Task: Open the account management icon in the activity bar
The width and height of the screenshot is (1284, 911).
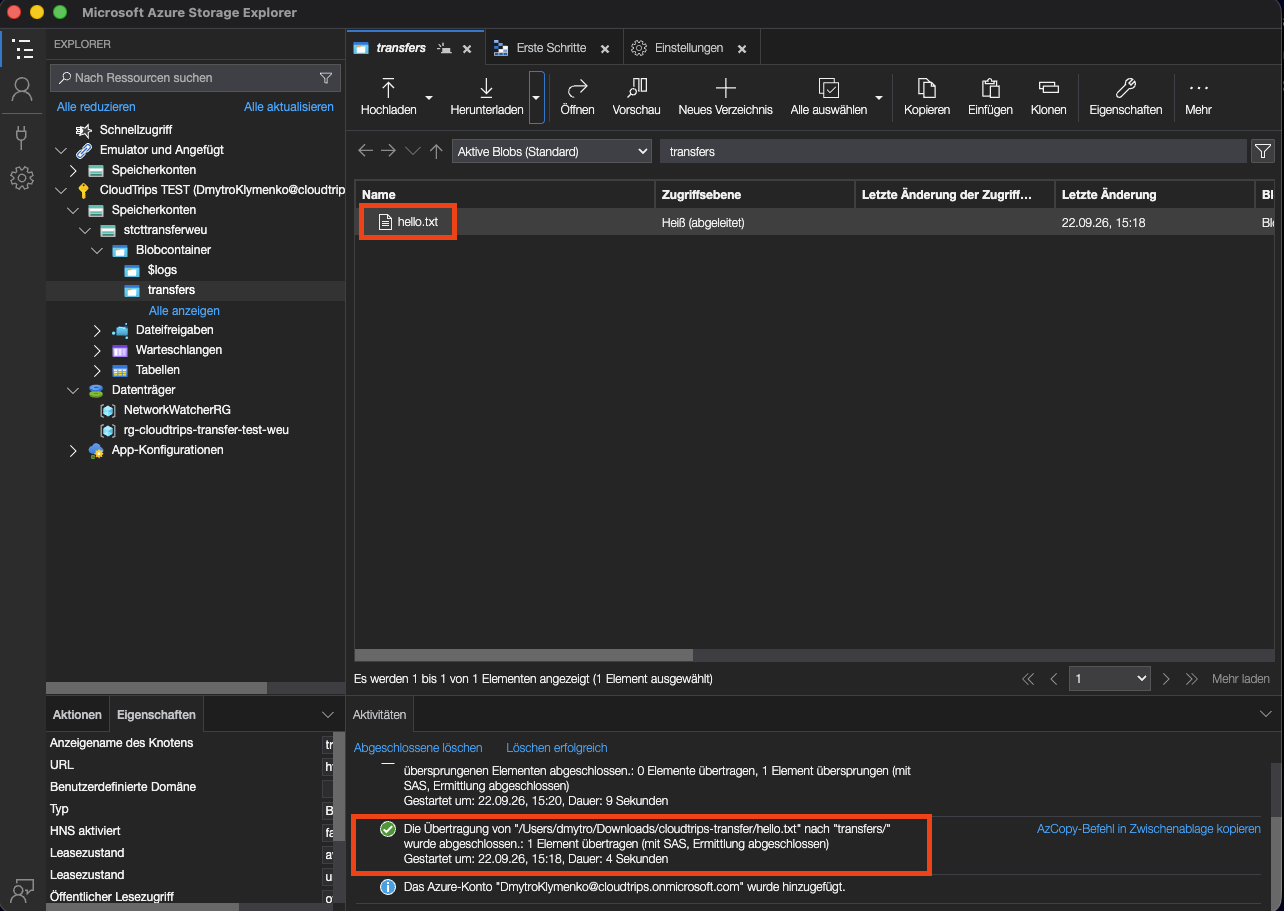Action: [x=22, y=90]
